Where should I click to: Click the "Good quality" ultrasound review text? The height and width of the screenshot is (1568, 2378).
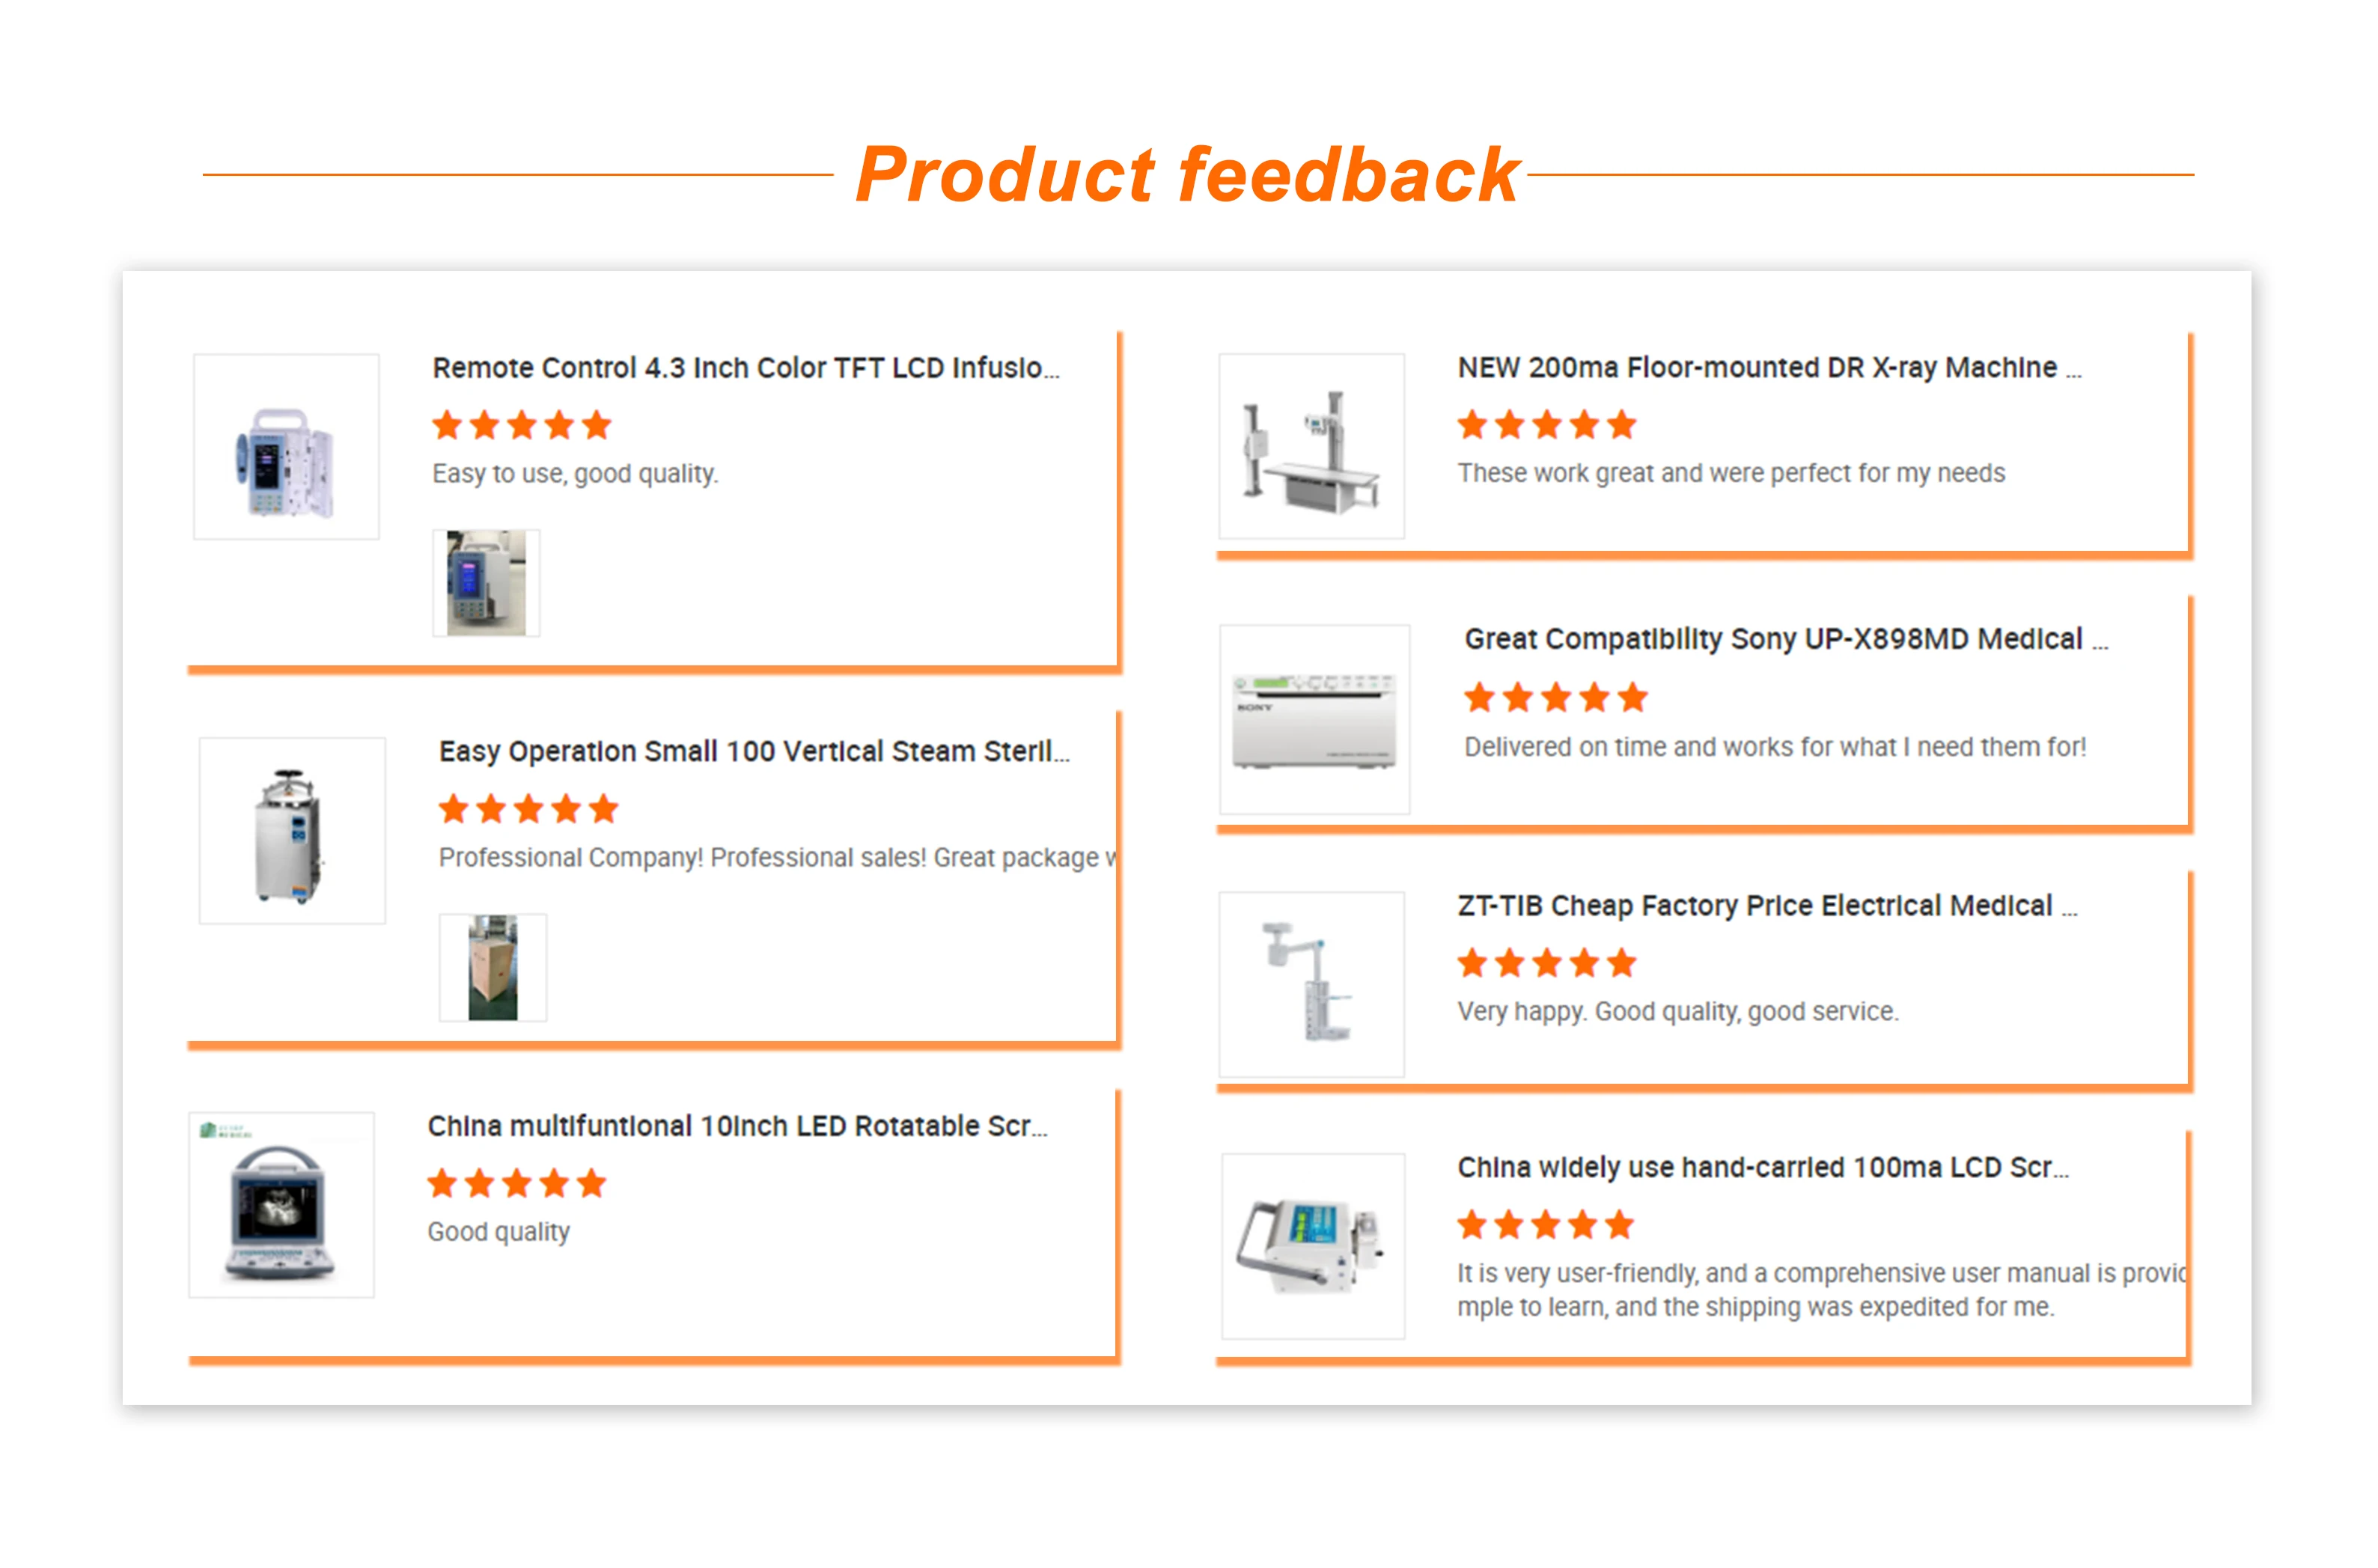click(x=498, y=1232)
